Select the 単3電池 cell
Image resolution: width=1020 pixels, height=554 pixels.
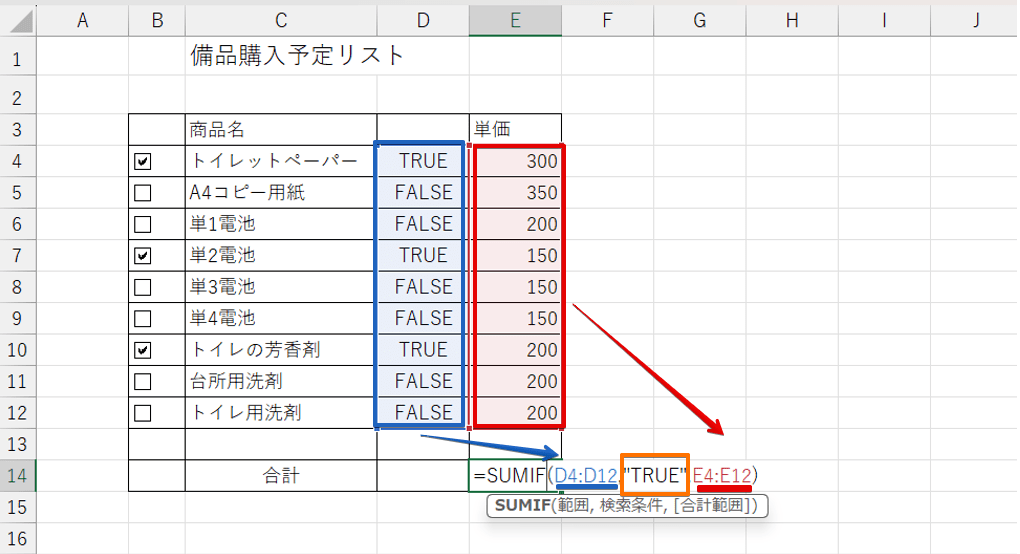click(281, 287)
